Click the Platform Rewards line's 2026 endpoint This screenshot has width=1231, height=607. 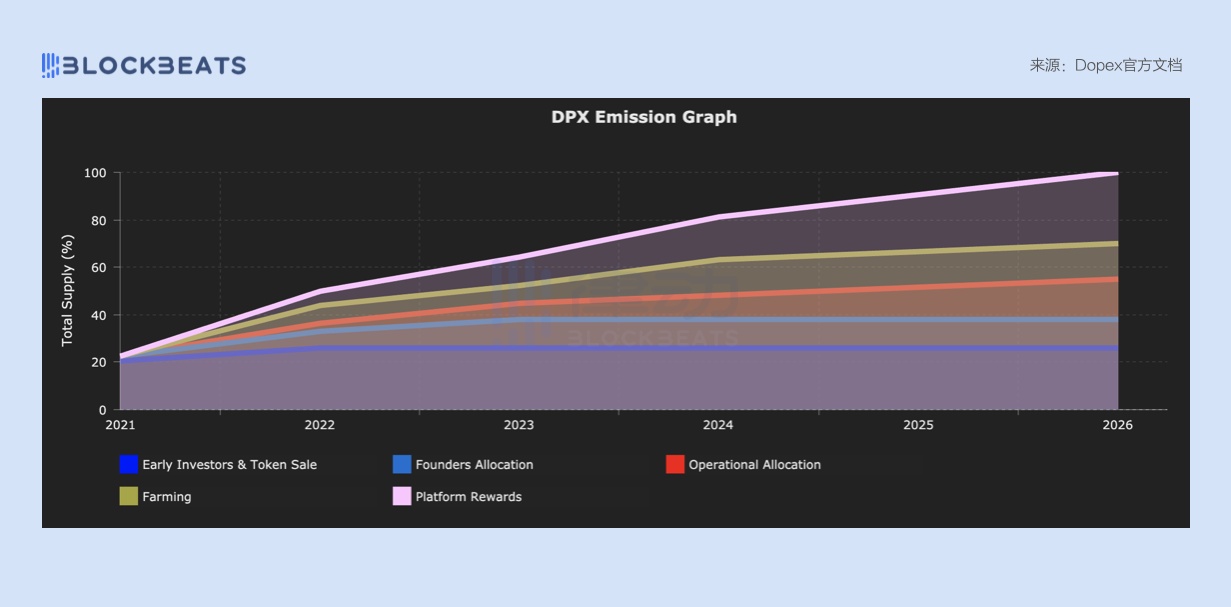(x=1117, y=173)
